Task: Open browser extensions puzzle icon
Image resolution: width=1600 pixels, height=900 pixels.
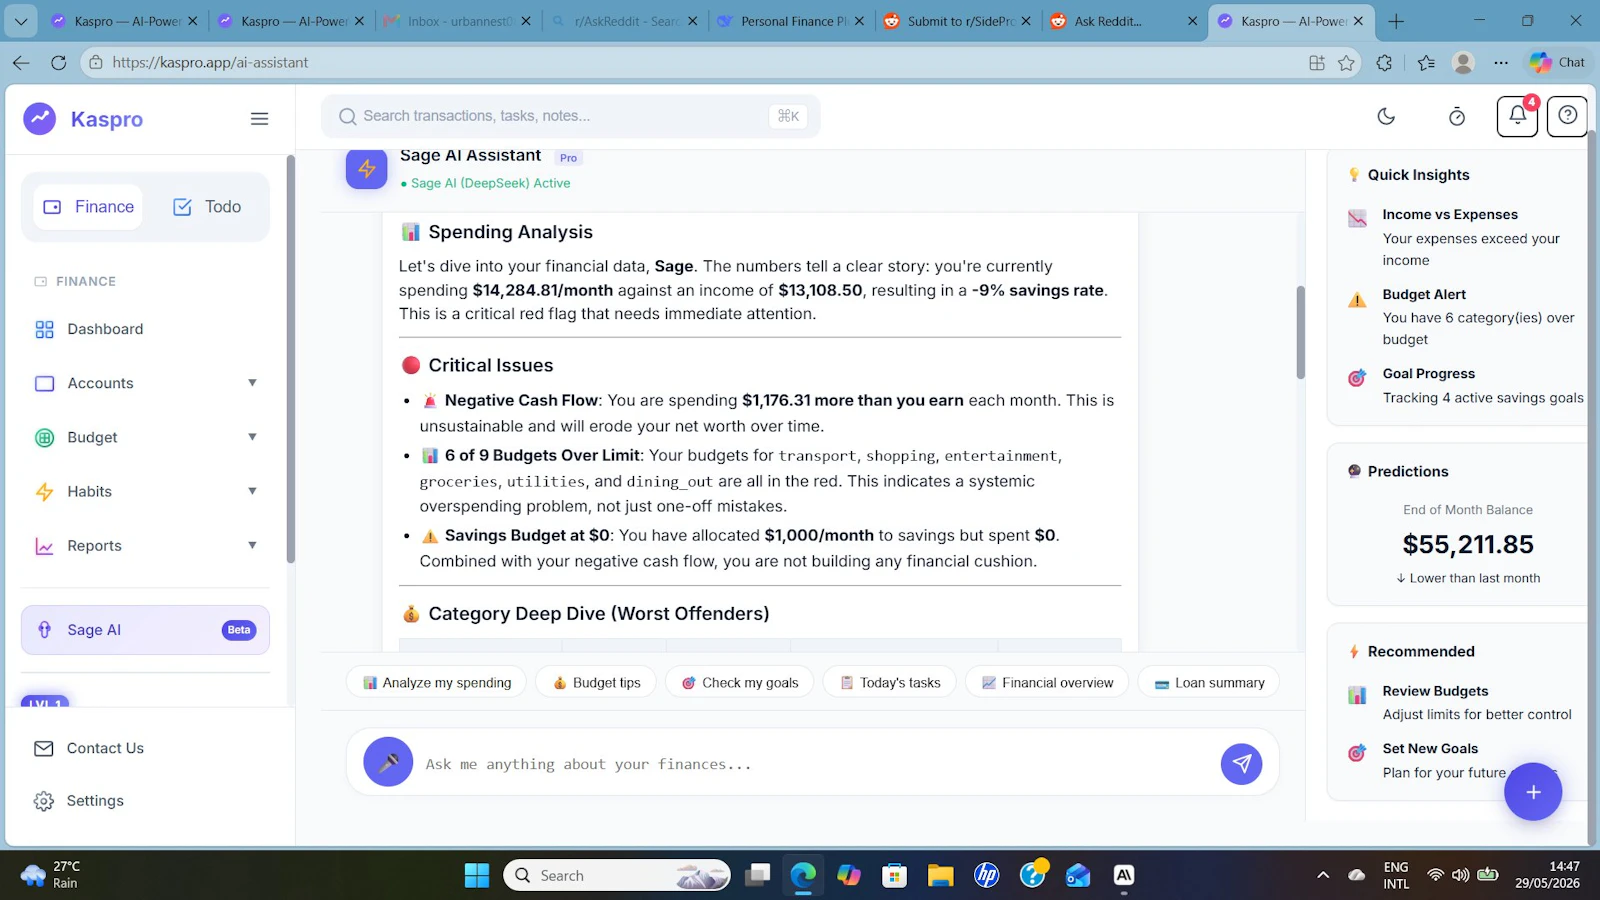Action: [1384, 63]
